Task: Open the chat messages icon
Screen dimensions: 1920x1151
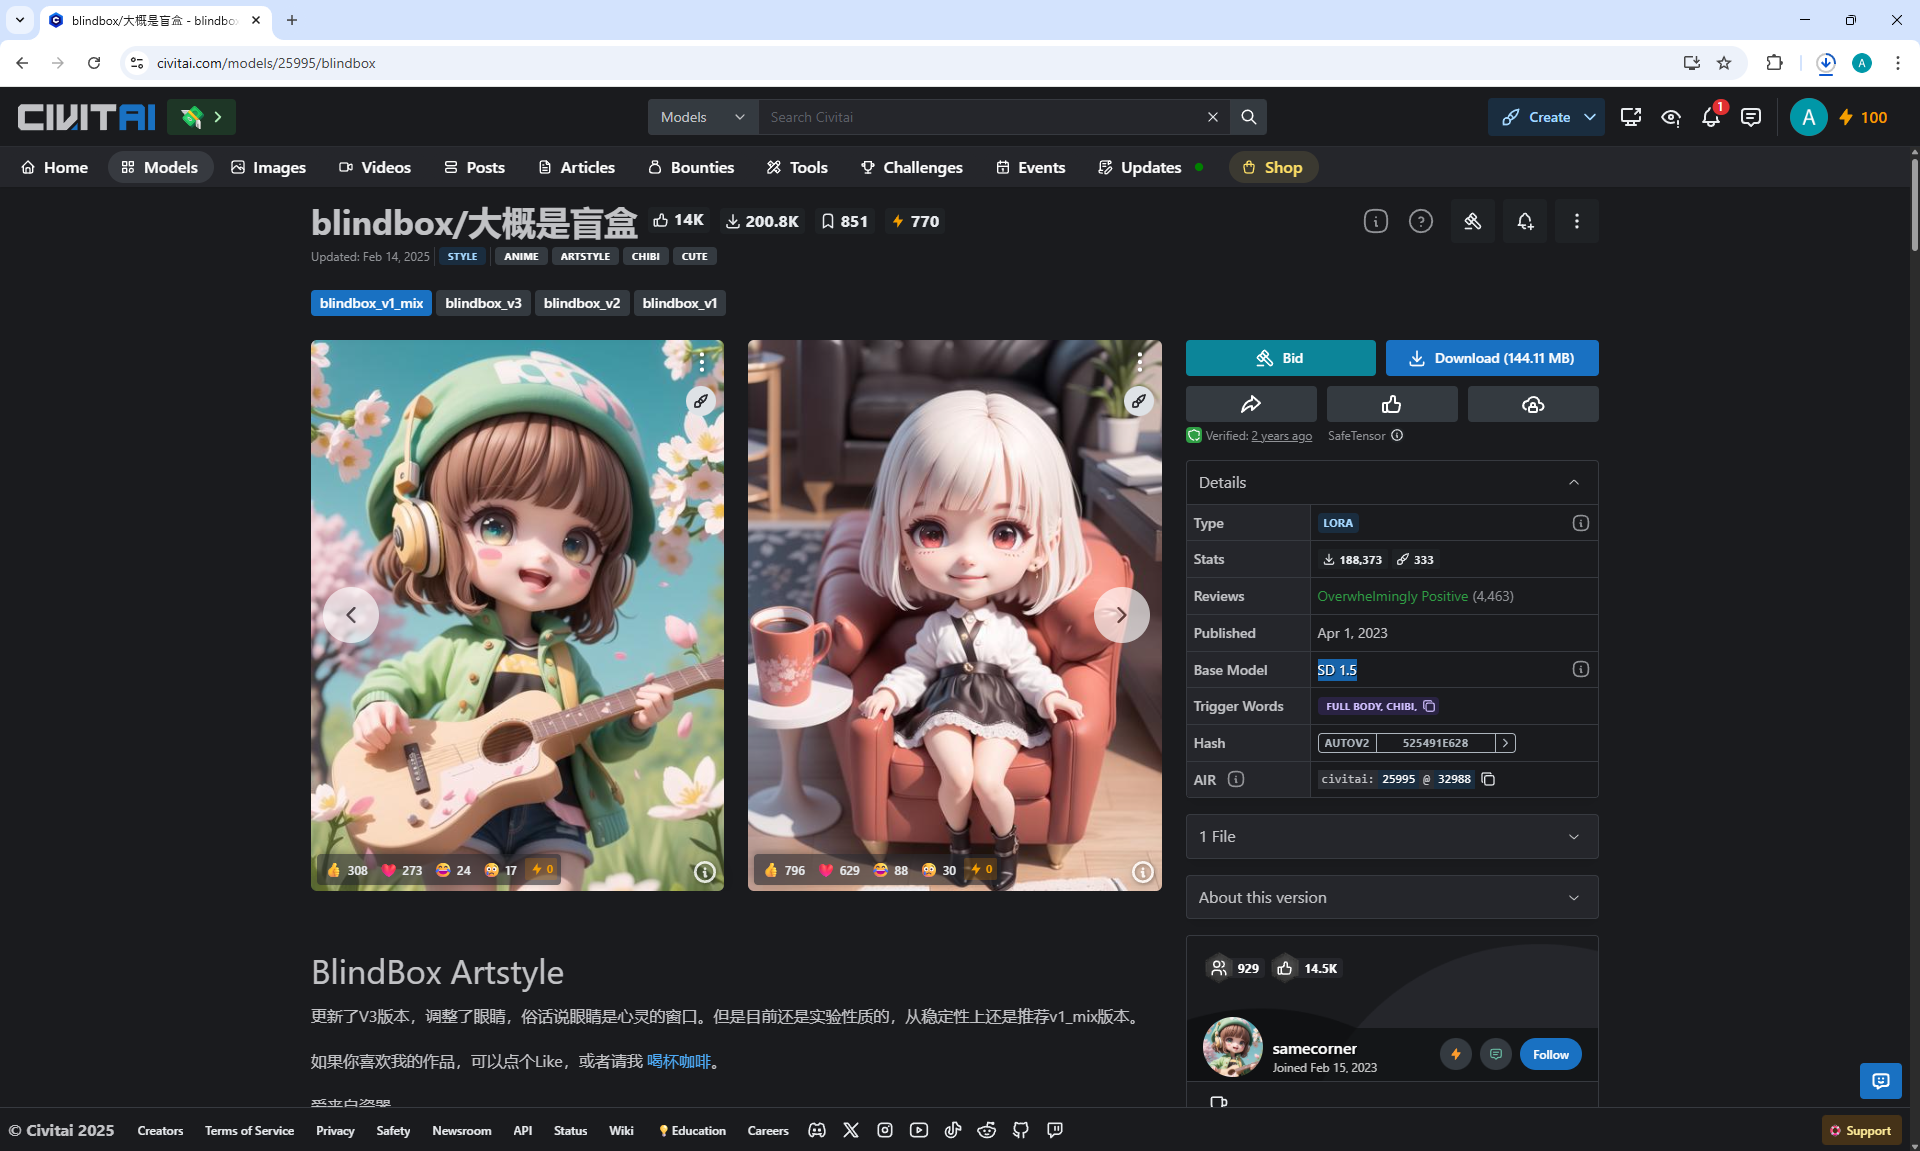Action: 1750,118
